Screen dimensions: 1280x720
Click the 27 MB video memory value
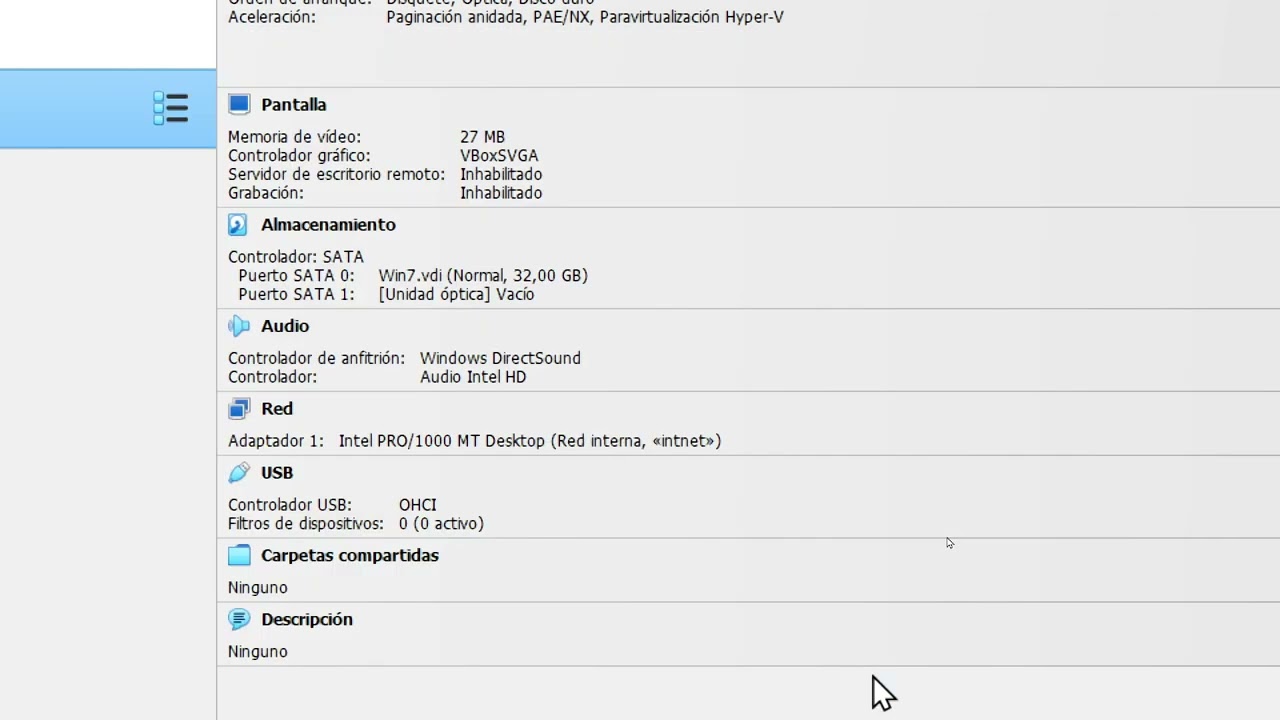point(482,137)
